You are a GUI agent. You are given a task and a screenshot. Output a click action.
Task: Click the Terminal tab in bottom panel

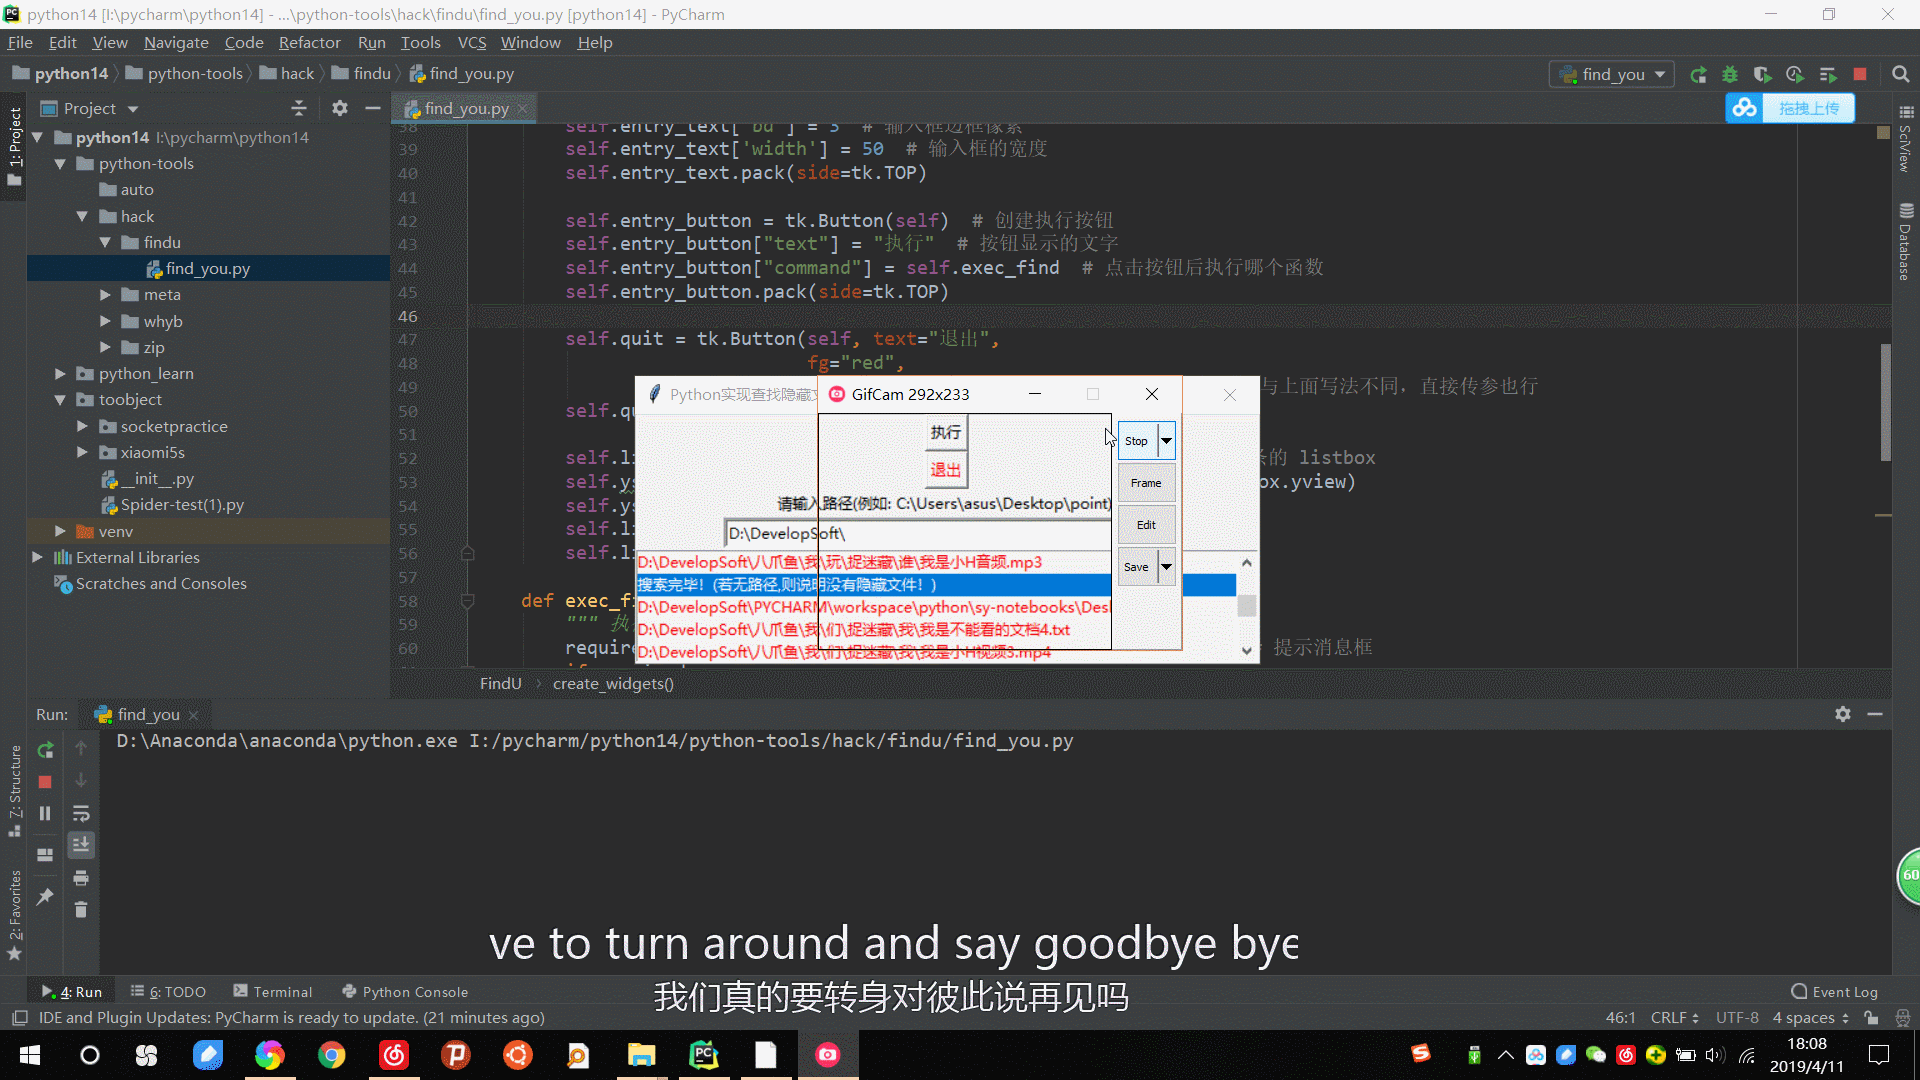click(284, 992)
